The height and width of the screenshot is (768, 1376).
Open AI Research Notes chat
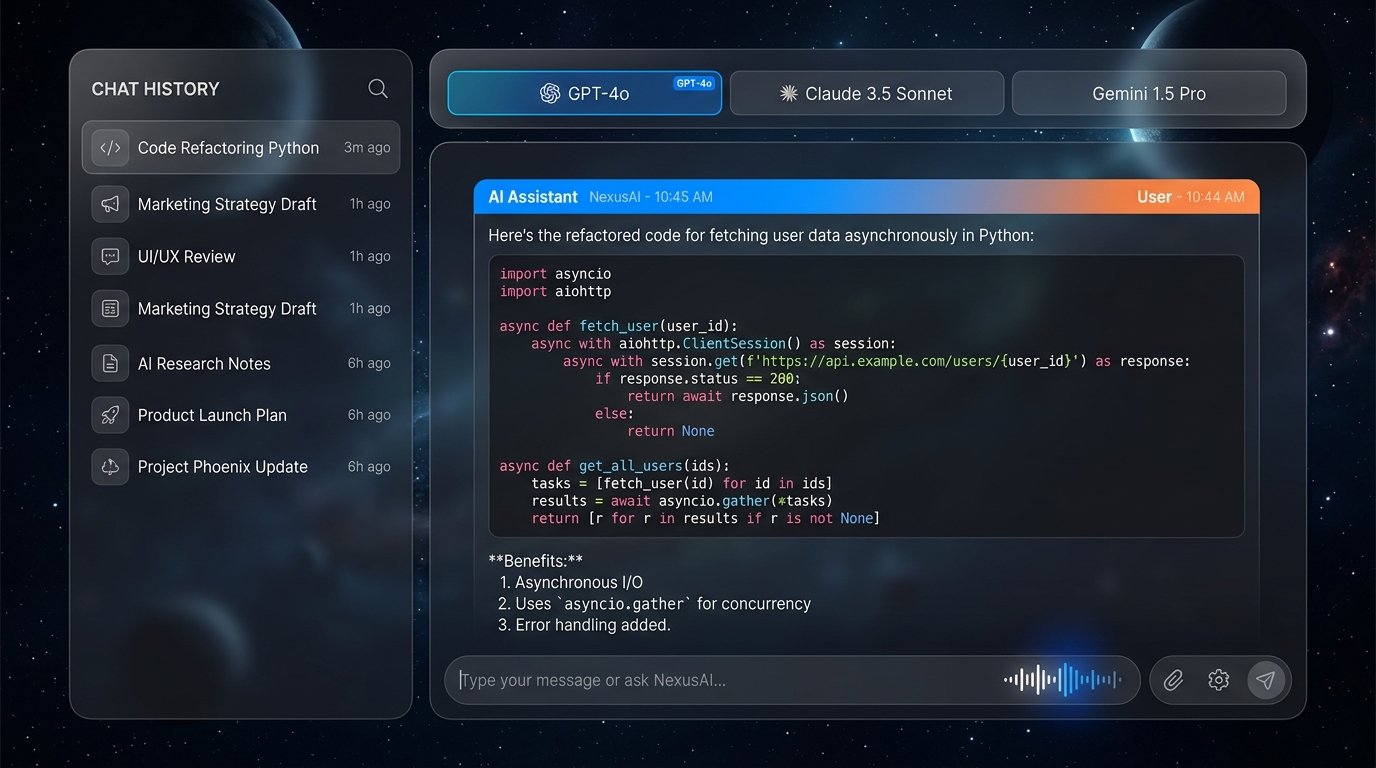point(241,363)
